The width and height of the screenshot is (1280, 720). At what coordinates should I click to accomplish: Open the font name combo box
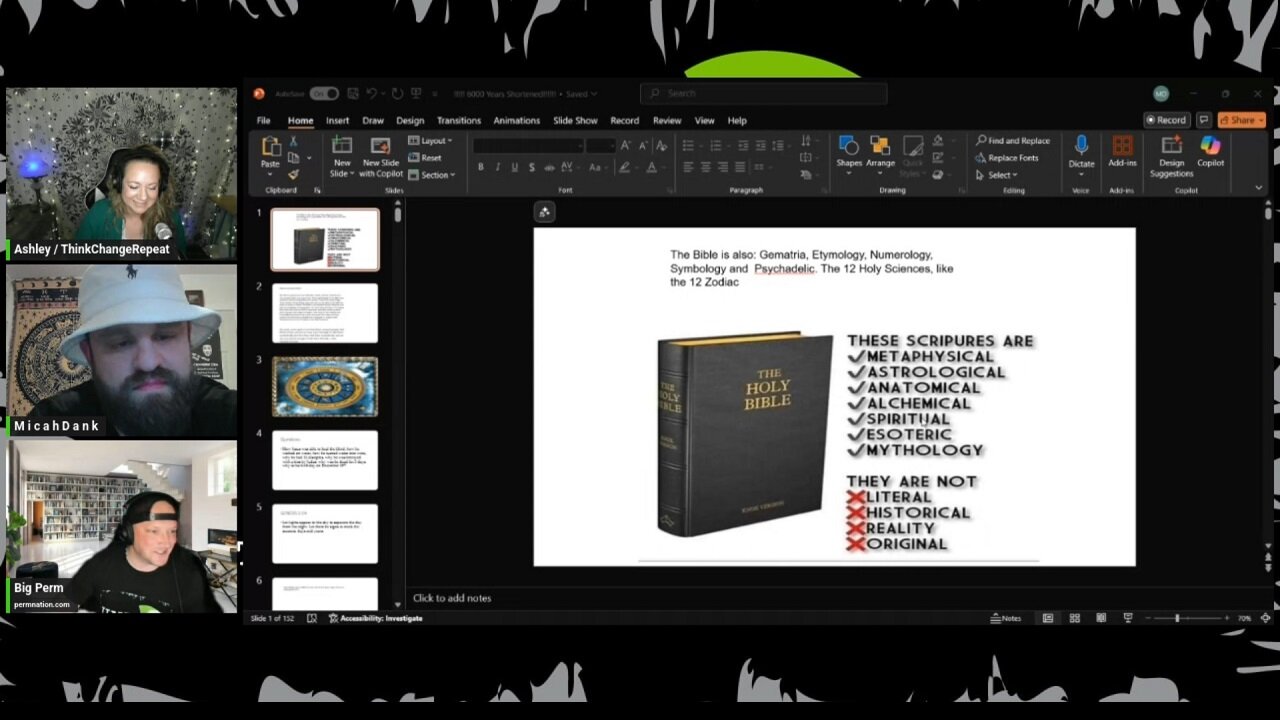[528, 146]
